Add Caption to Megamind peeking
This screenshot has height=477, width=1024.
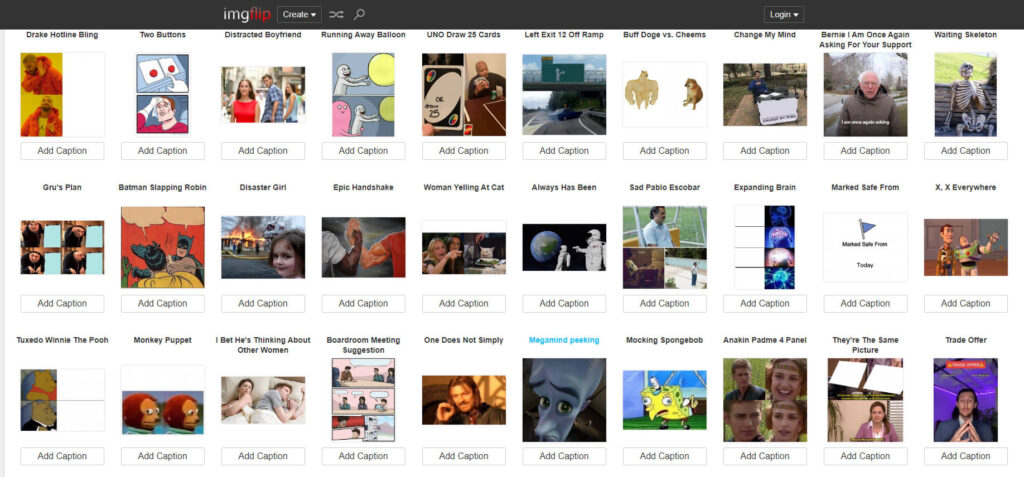[564, 456]
